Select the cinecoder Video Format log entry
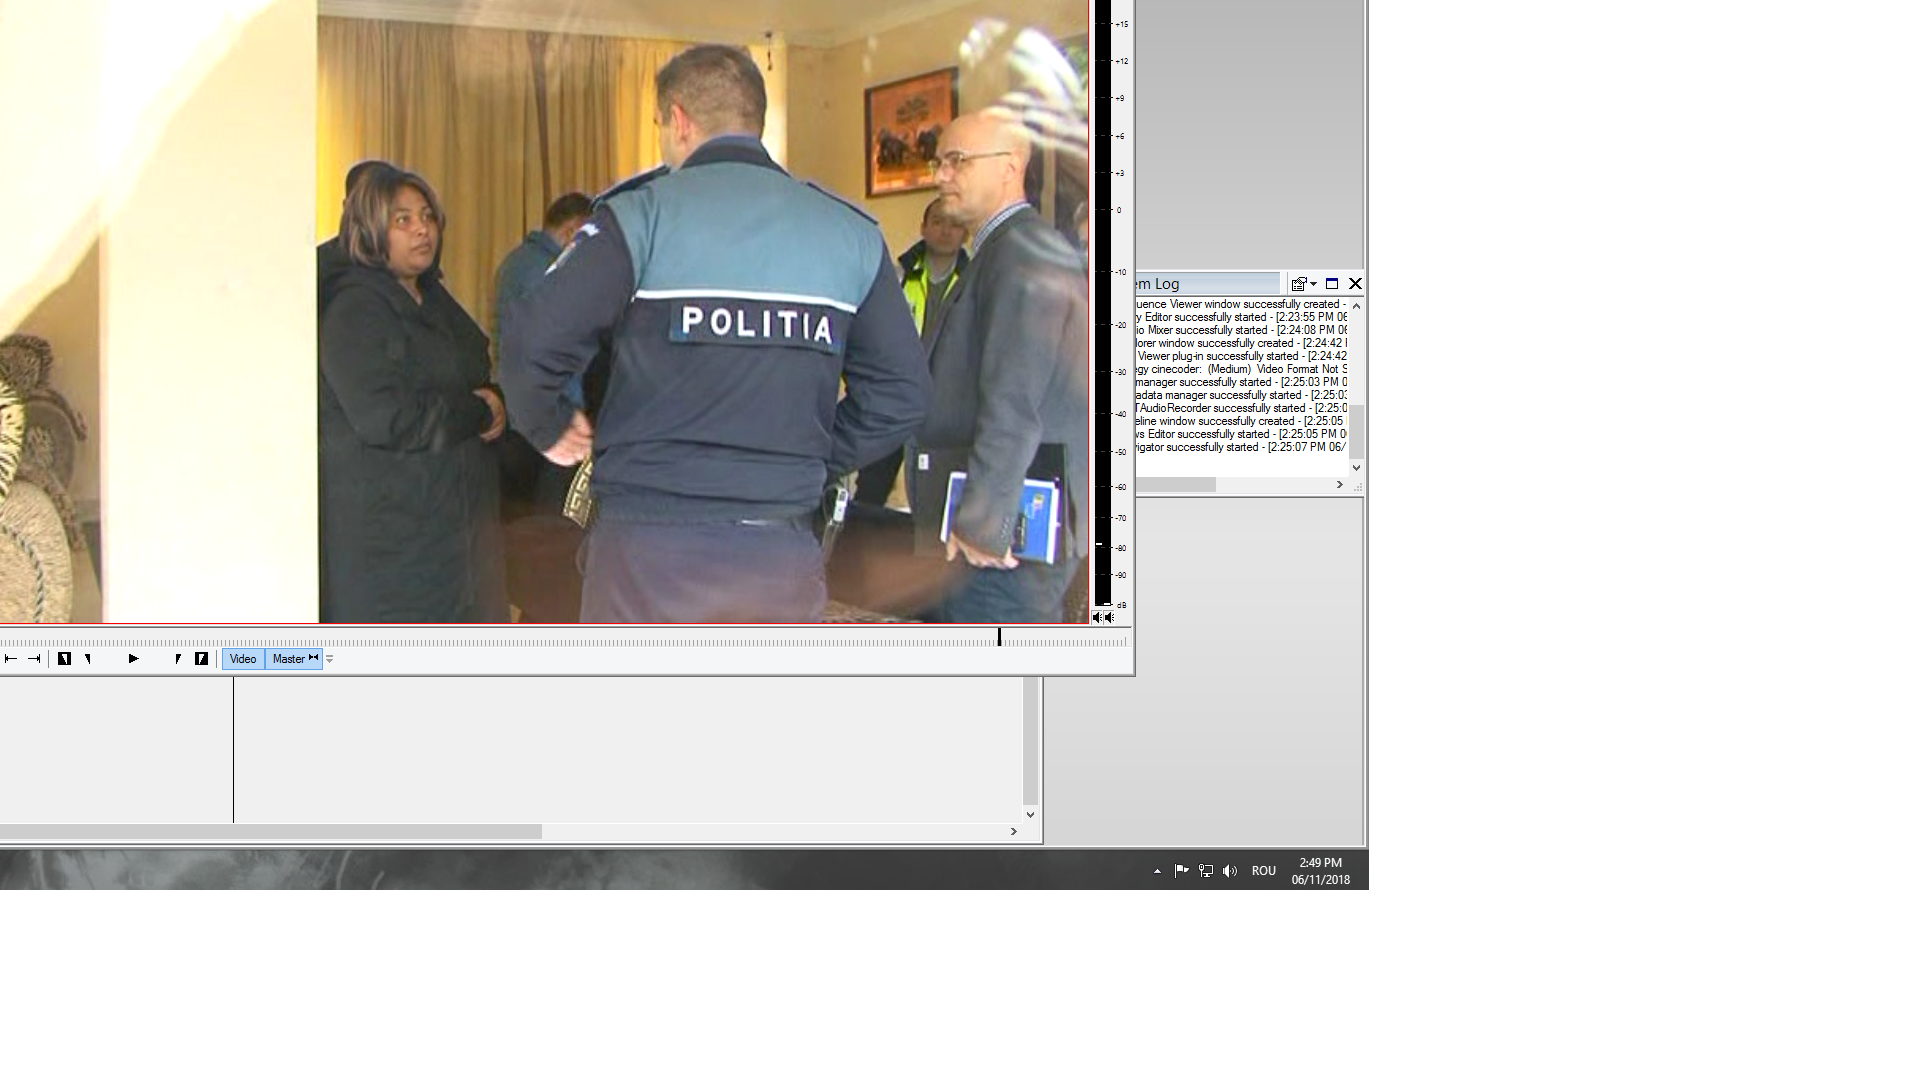 1240,369
